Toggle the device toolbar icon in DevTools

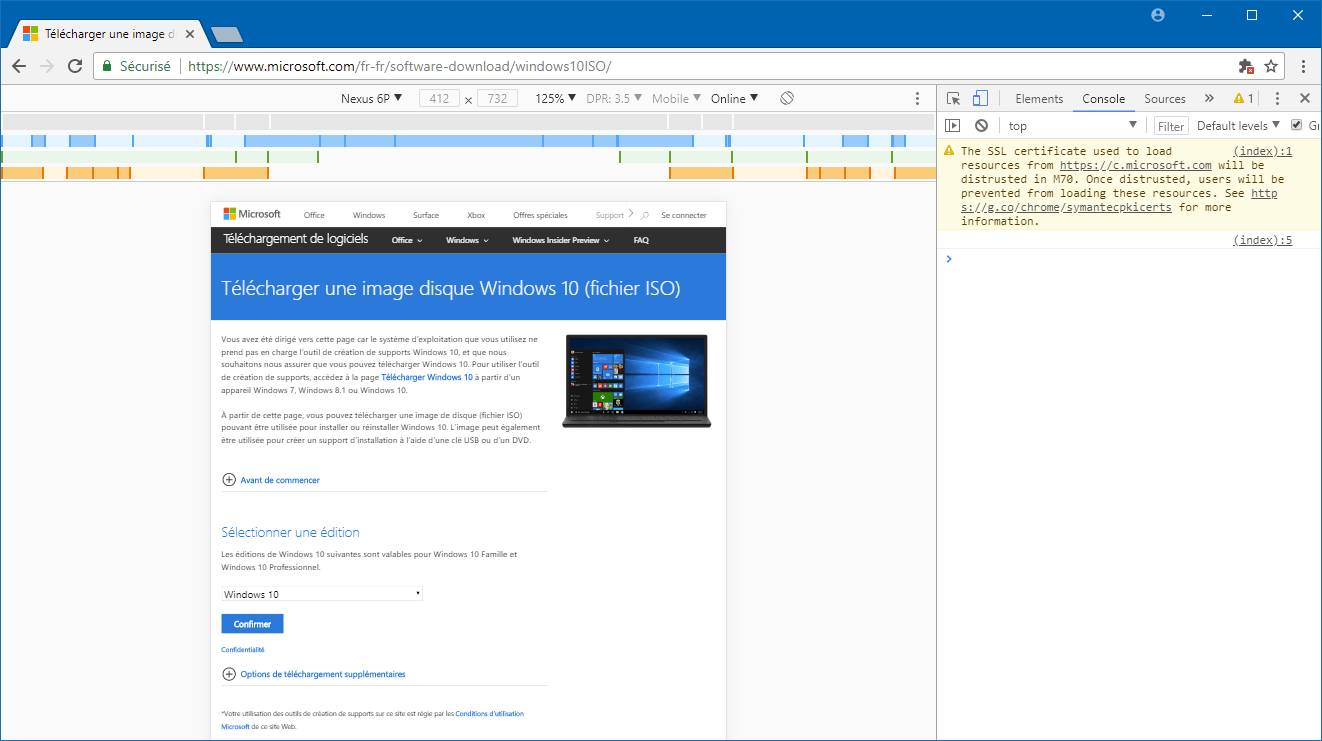980,98
